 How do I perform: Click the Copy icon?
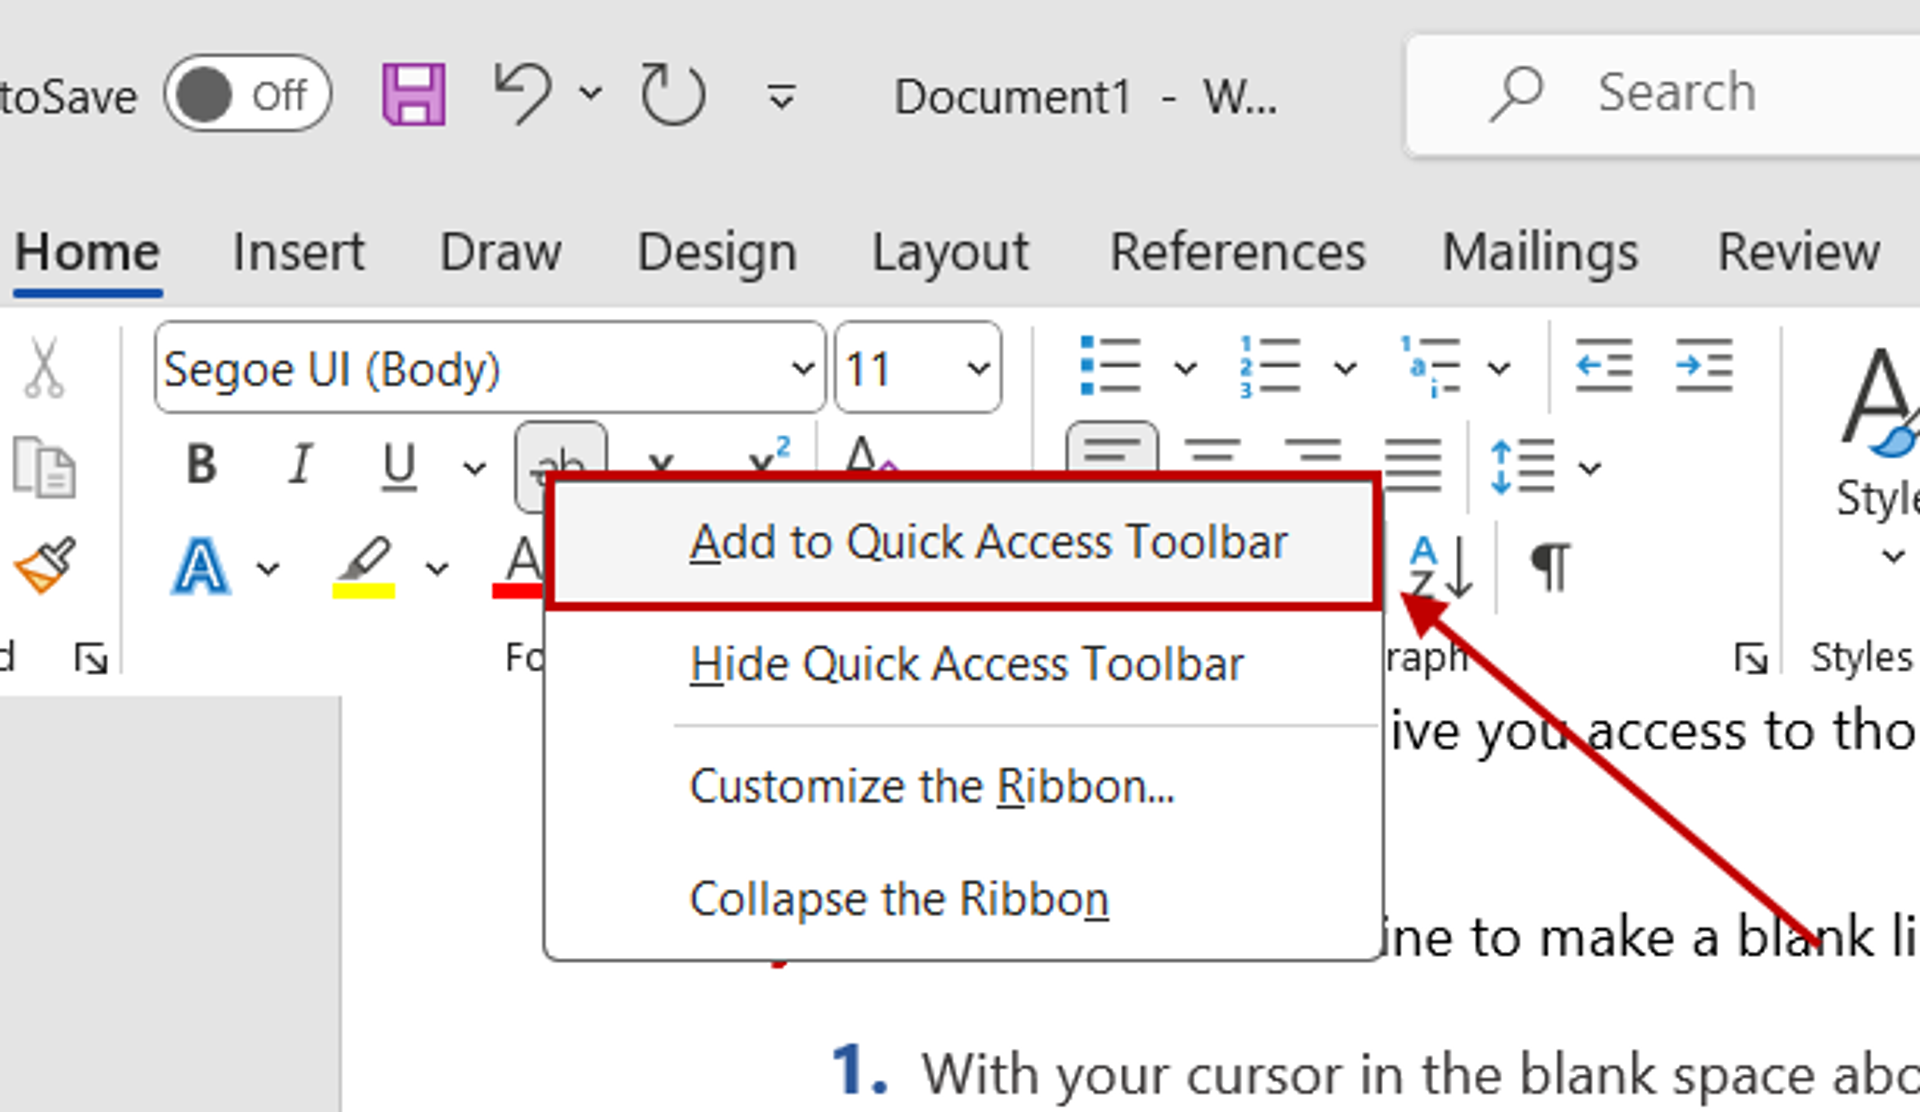(x=44, y=466)
